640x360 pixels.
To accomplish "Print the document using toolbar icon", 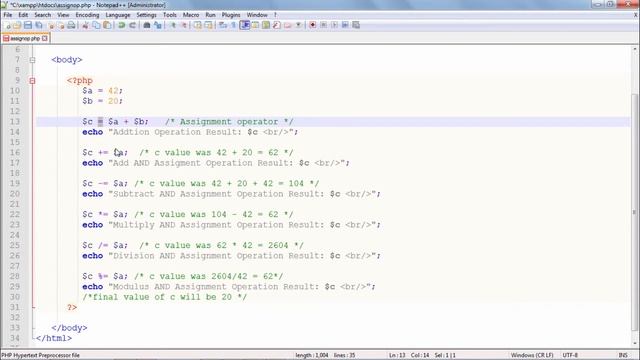I will tap(71, 25).
